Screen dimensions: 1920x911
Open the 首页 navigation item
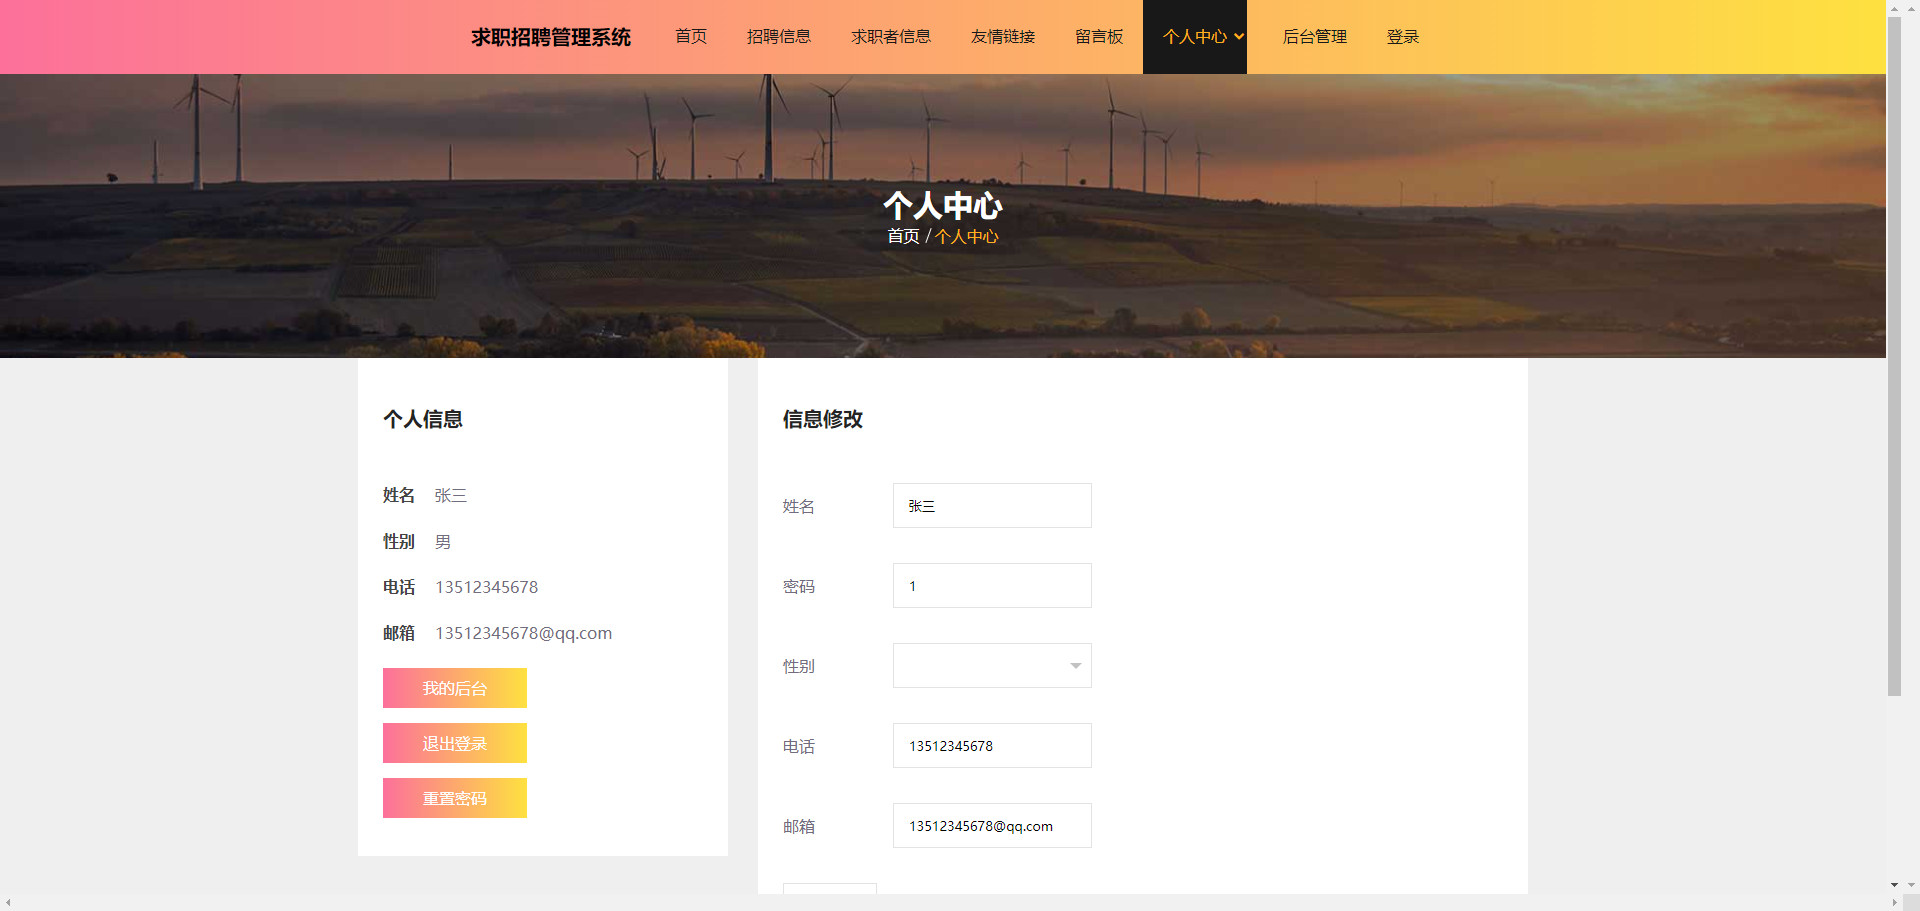pyautogui.click(x=691, y=37)
